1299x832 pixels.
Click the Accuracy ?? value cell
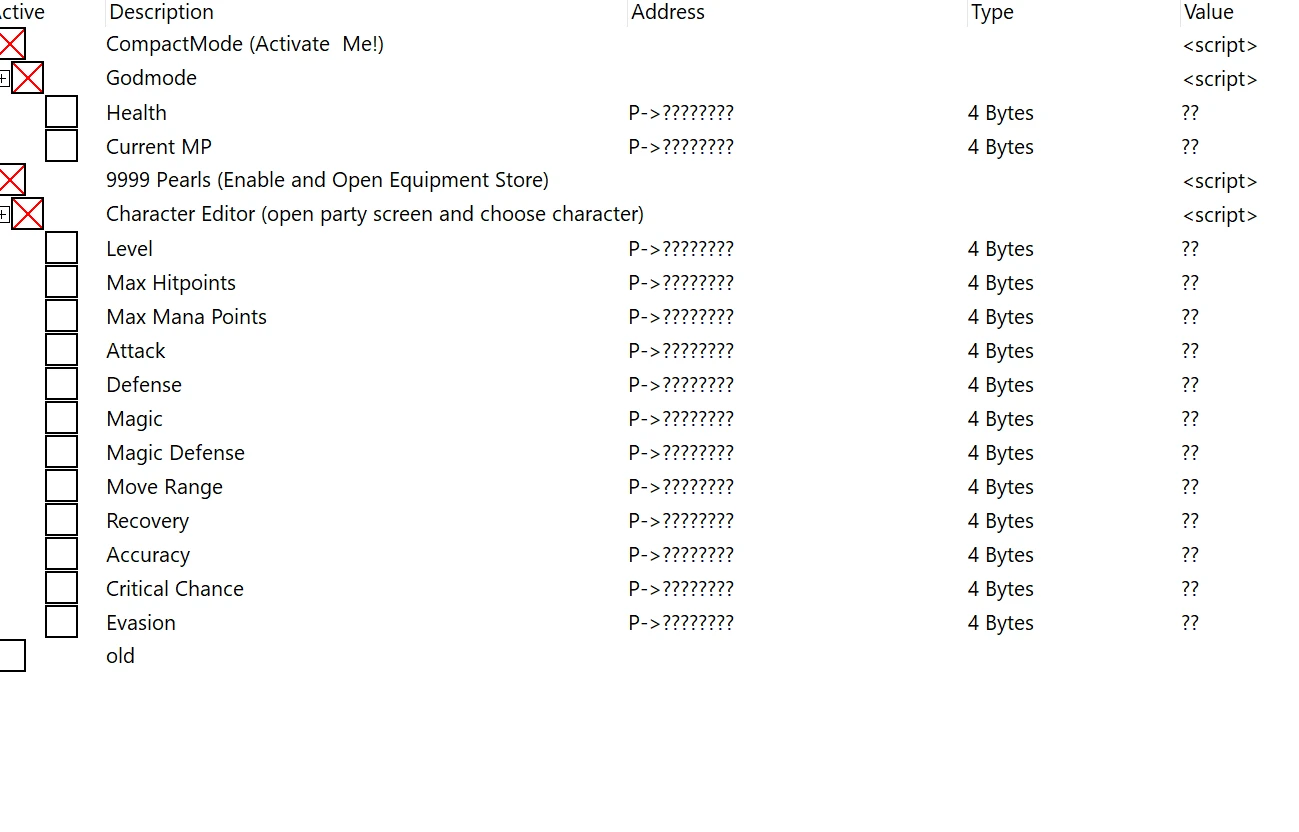pyautogui.click(x=1190, y=554)
